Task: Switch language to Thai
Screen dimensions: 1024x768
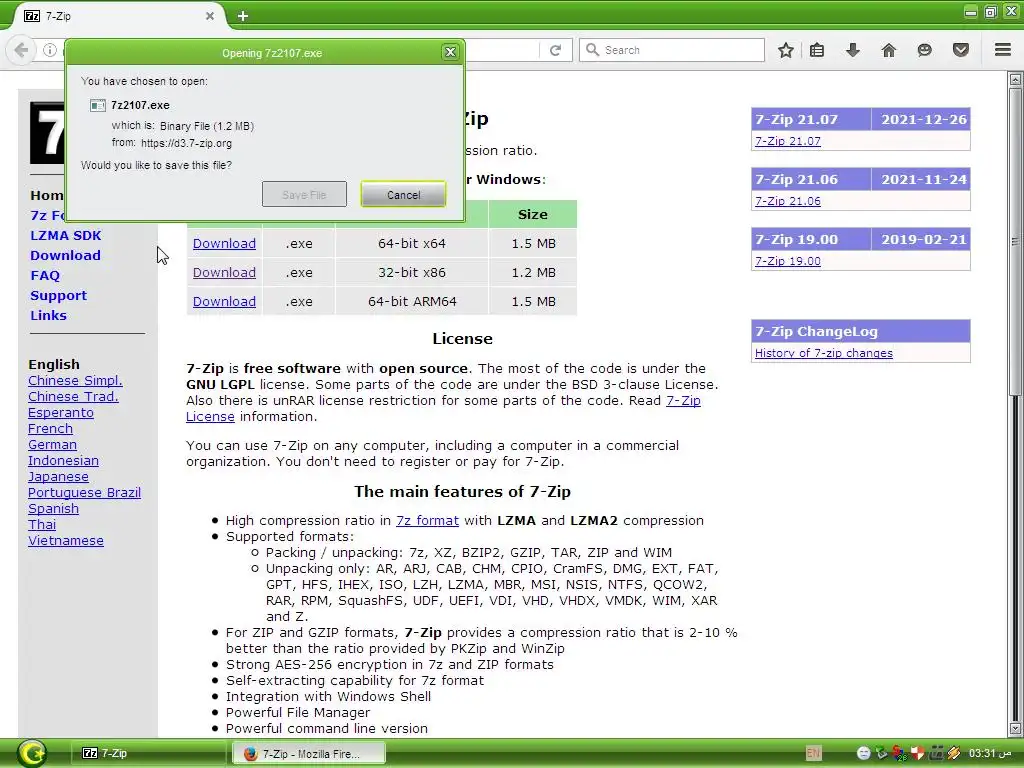Action: point(42,524)
